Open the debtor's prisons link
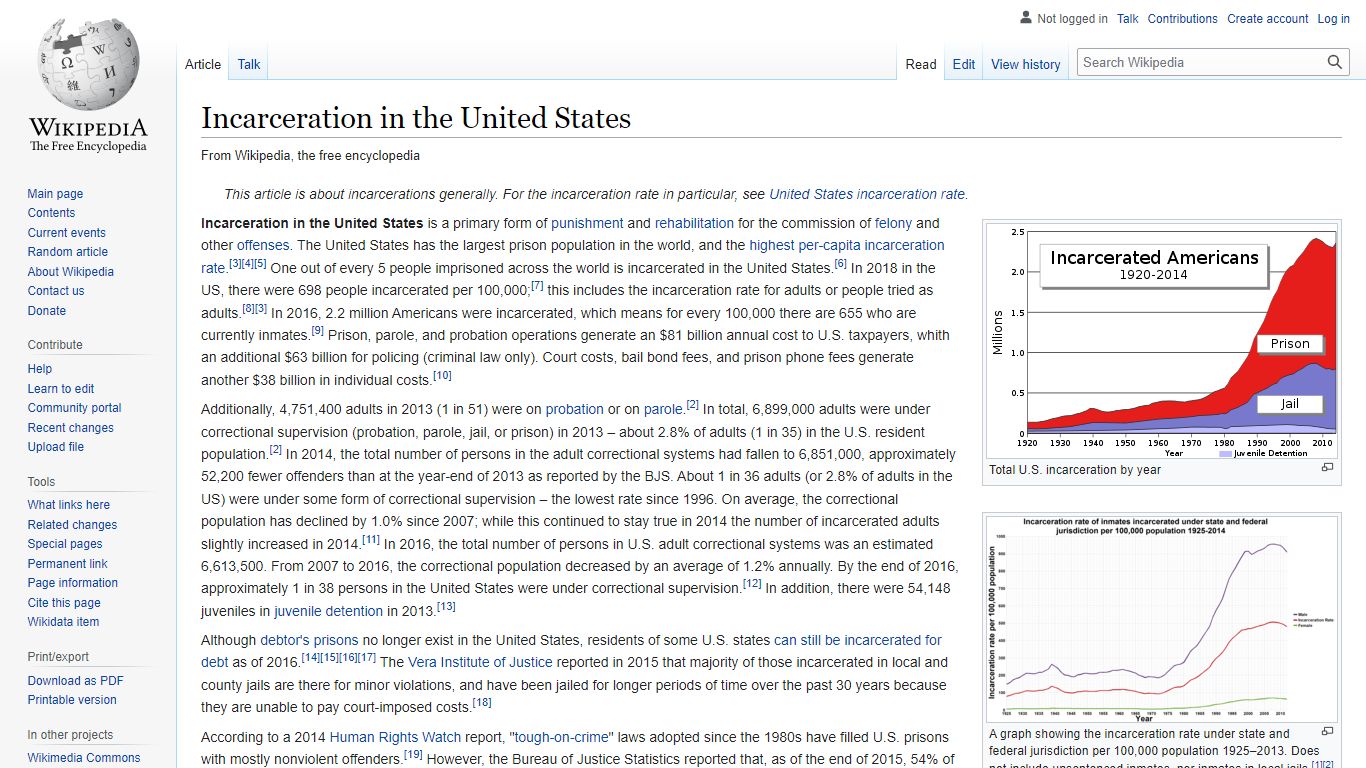 tap(309, 640)
